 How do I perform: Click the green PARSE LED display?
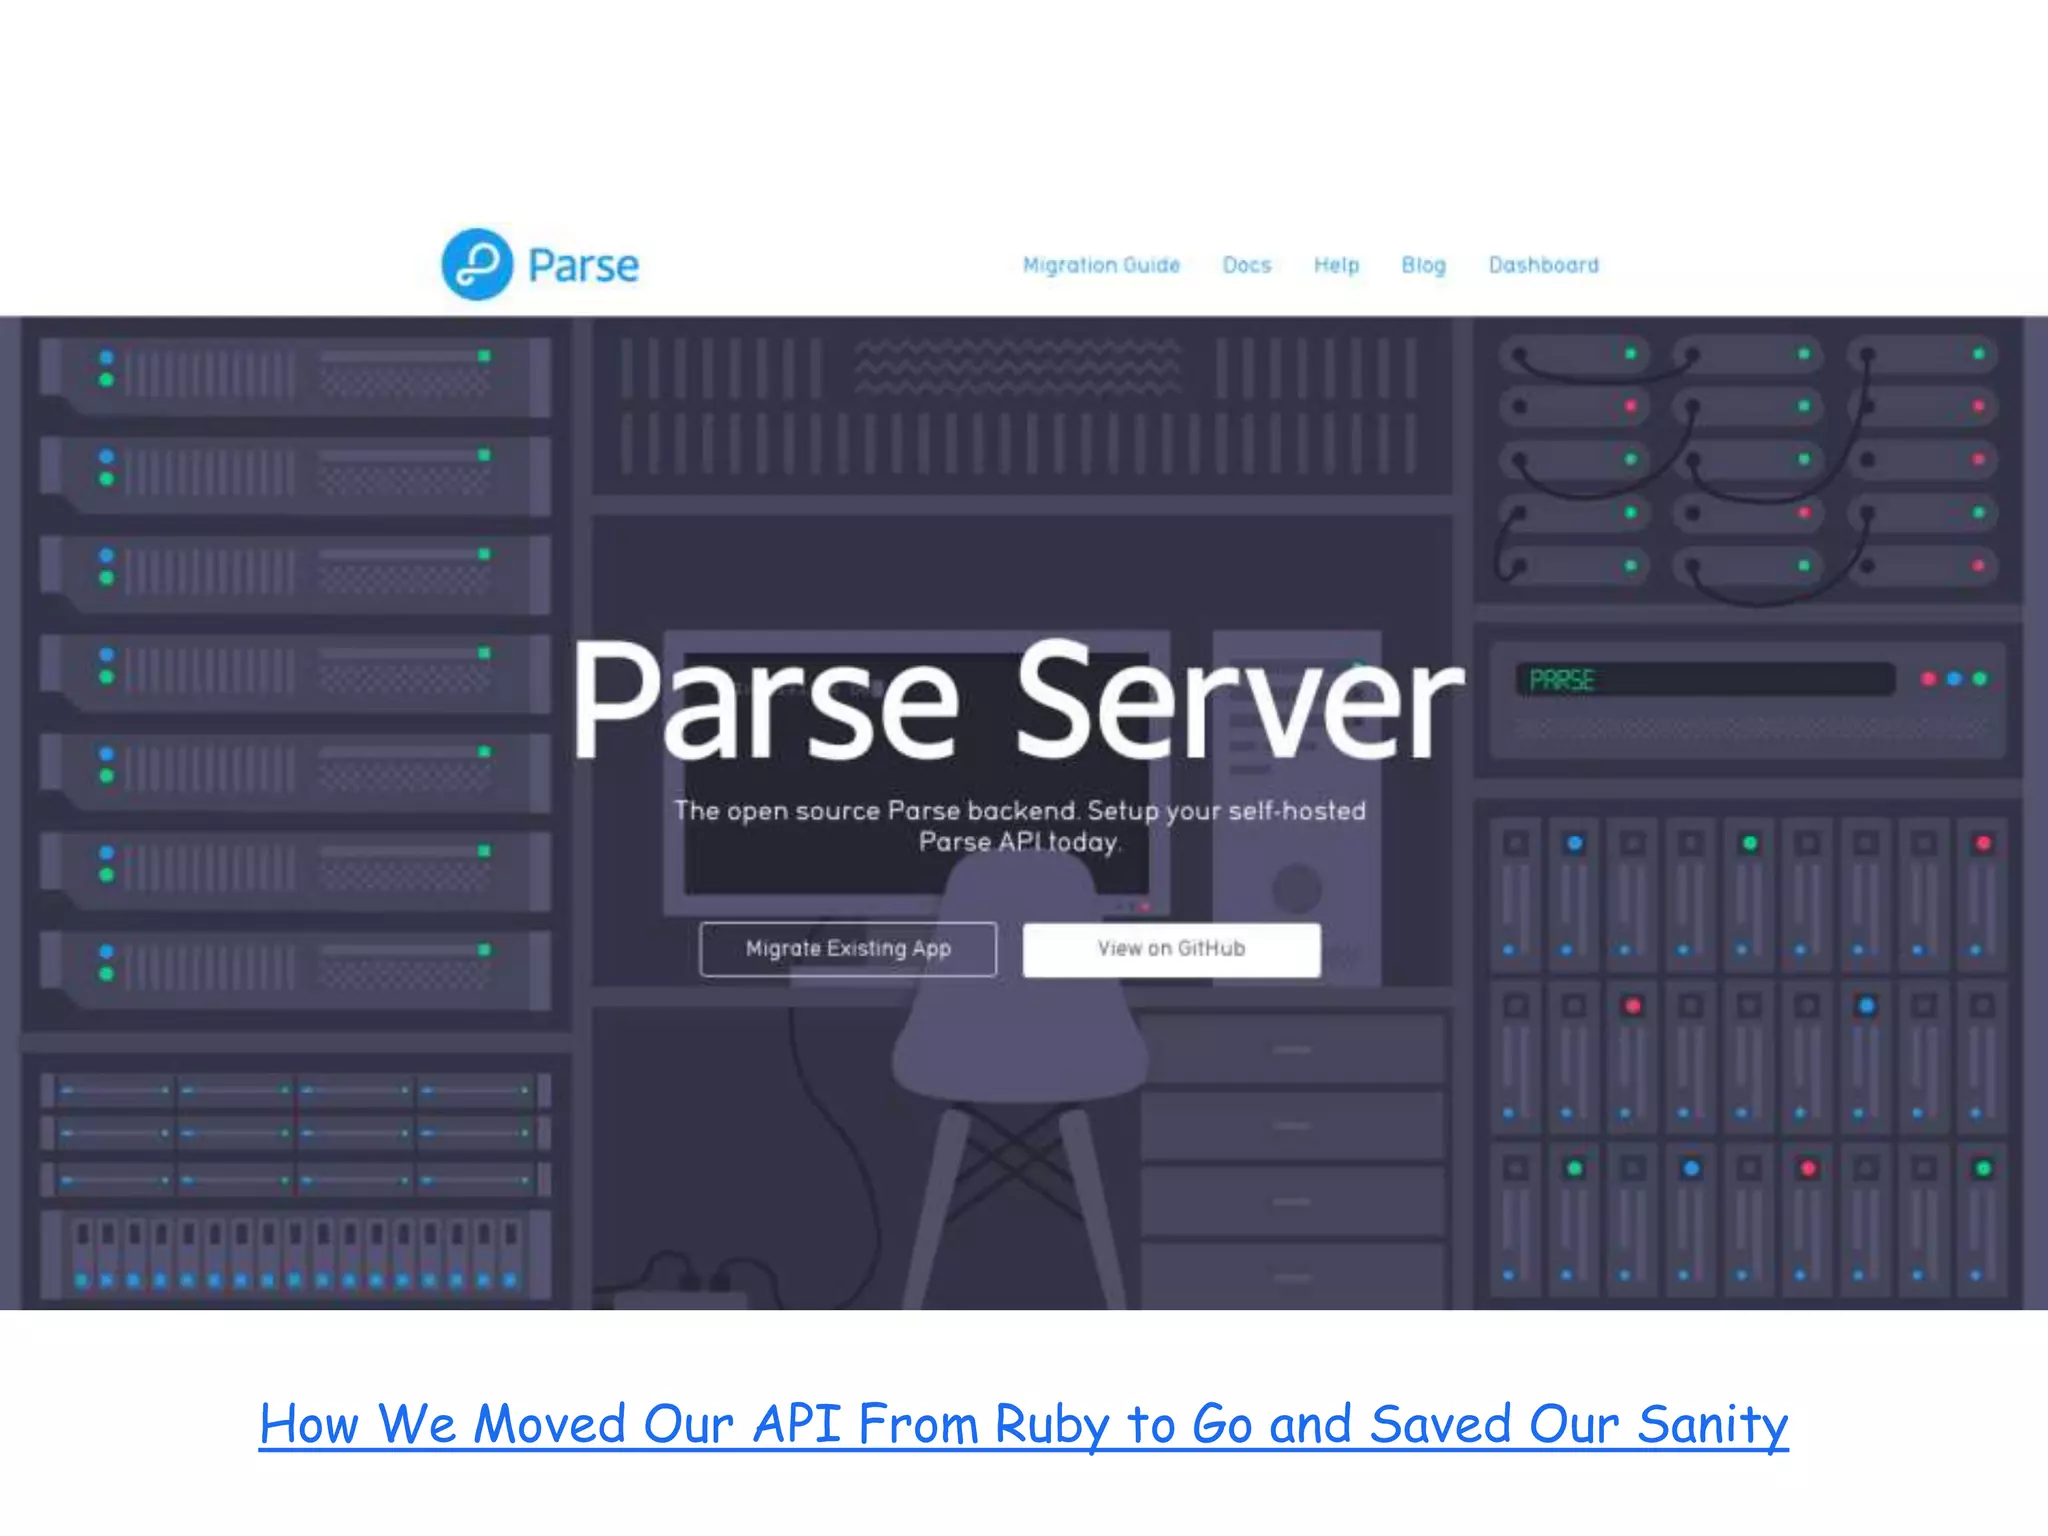pyautogui.click(x=1562, y=681)
